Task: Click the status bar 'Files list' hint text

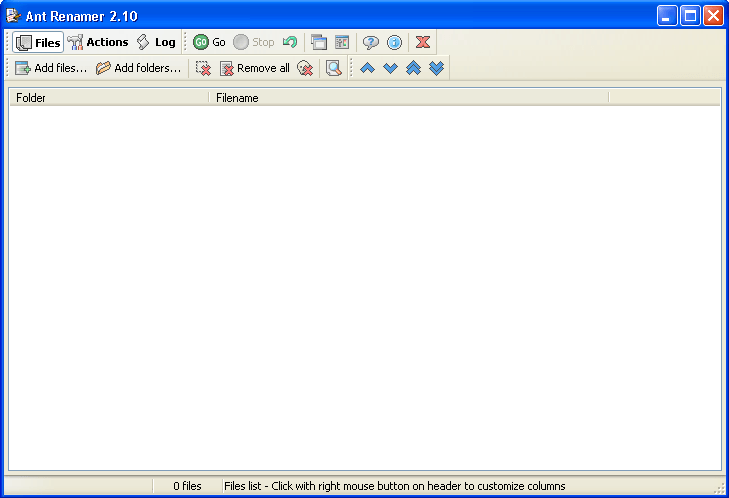Action: click(x=395, y=486)
